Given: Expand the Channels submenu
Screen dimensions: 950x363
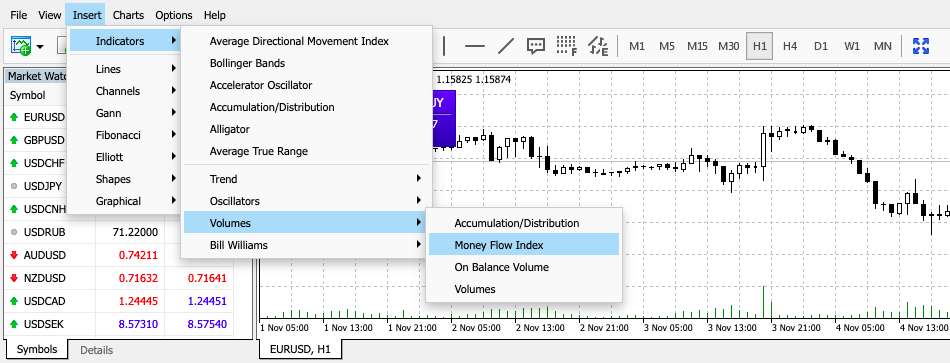Looking at the screenshot, I should tap(125, 91).
